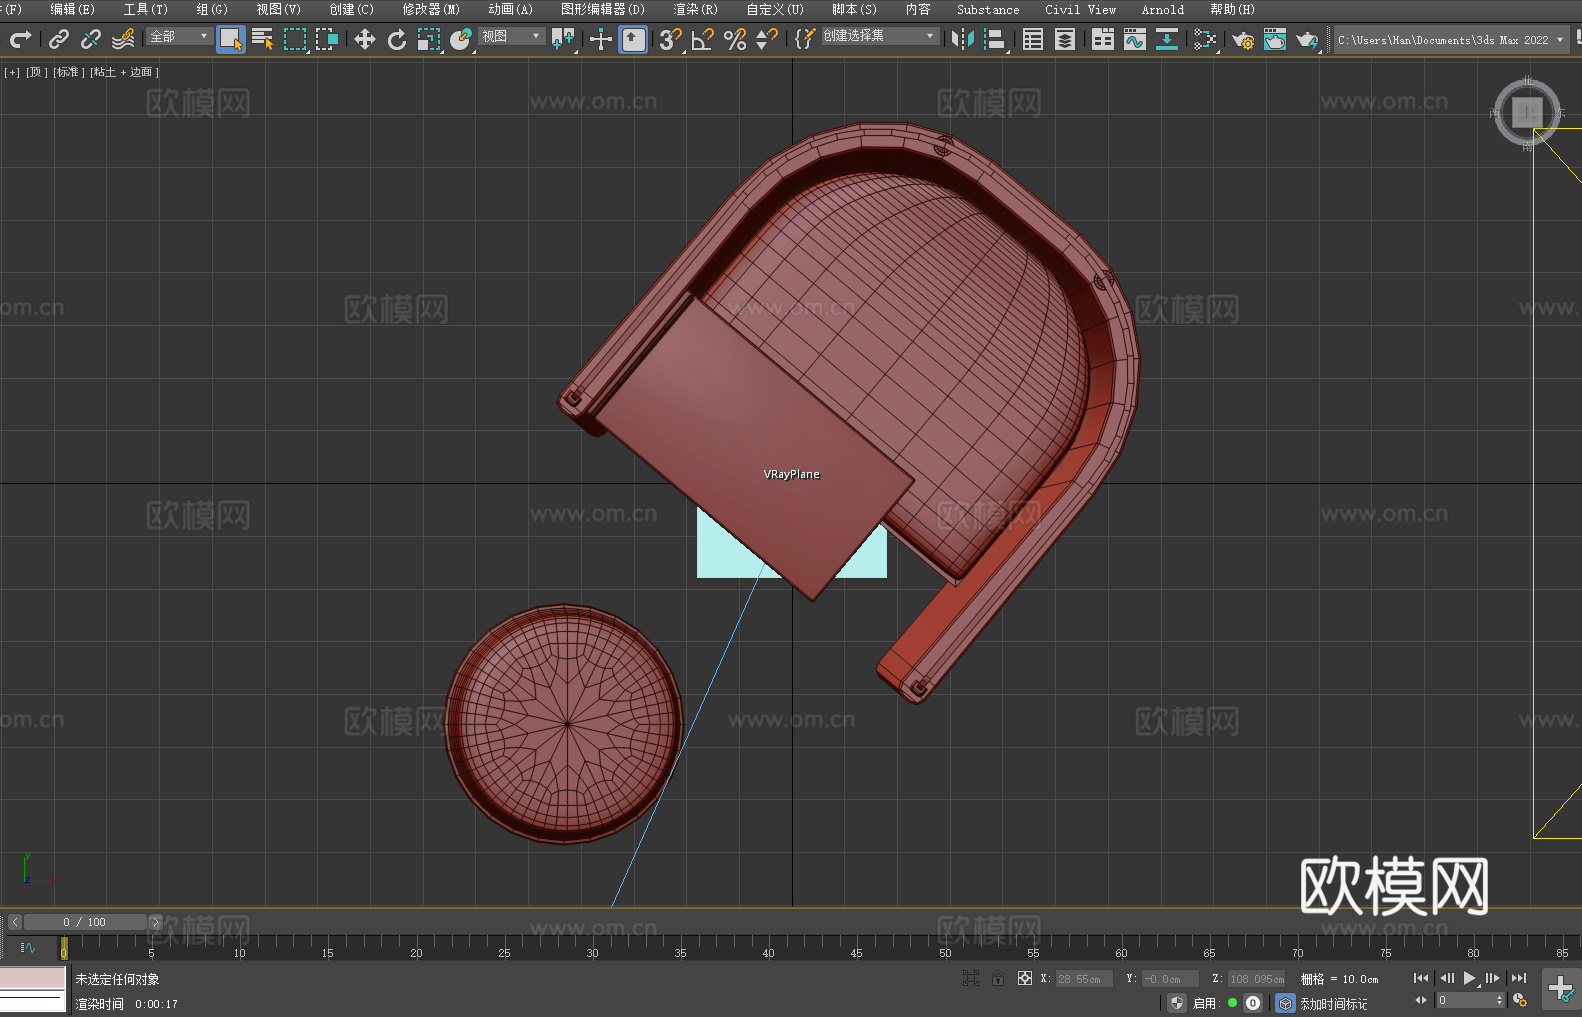Open Schematic View icon
Screen dimensions: 1582x1017
tap(1205, 39)
